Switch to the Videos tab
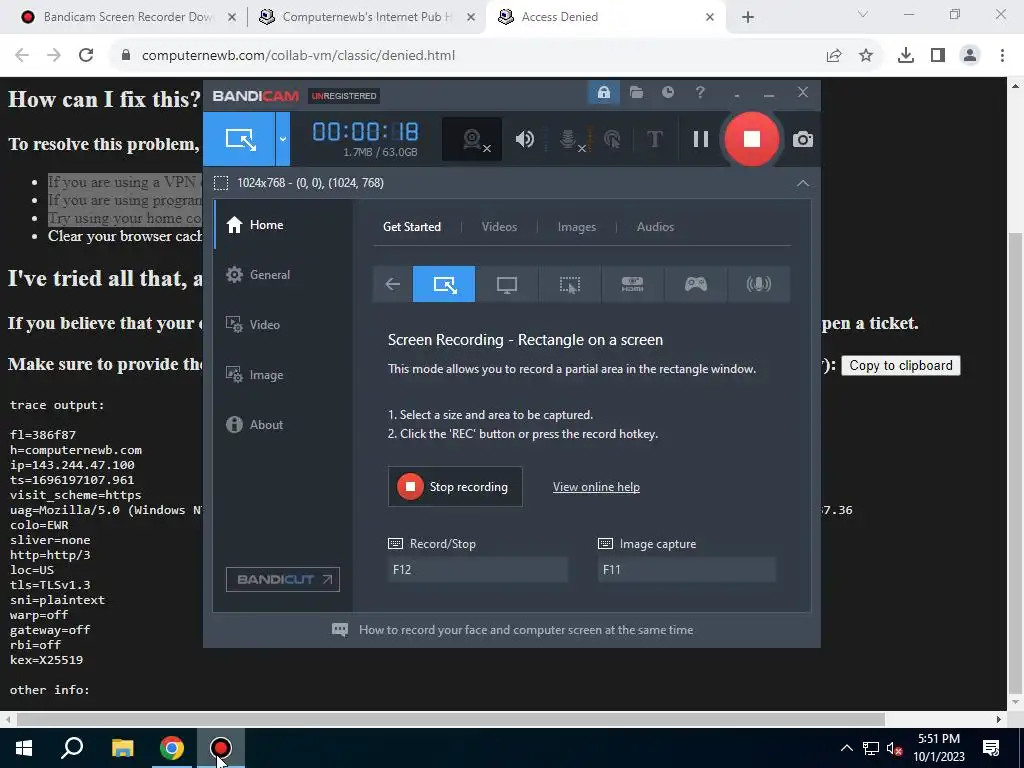 tap(499, 227)
